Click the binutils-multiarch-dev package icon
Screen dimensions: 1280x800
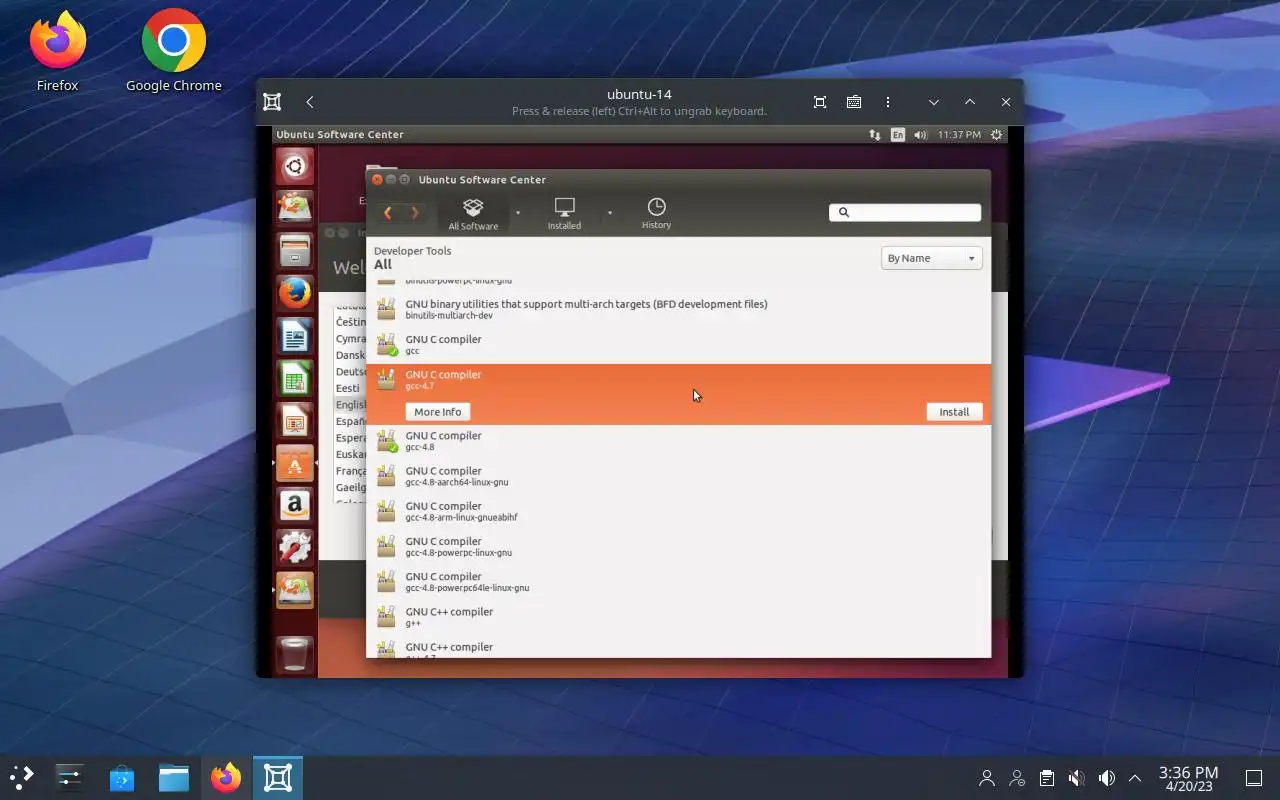(386, 309)
